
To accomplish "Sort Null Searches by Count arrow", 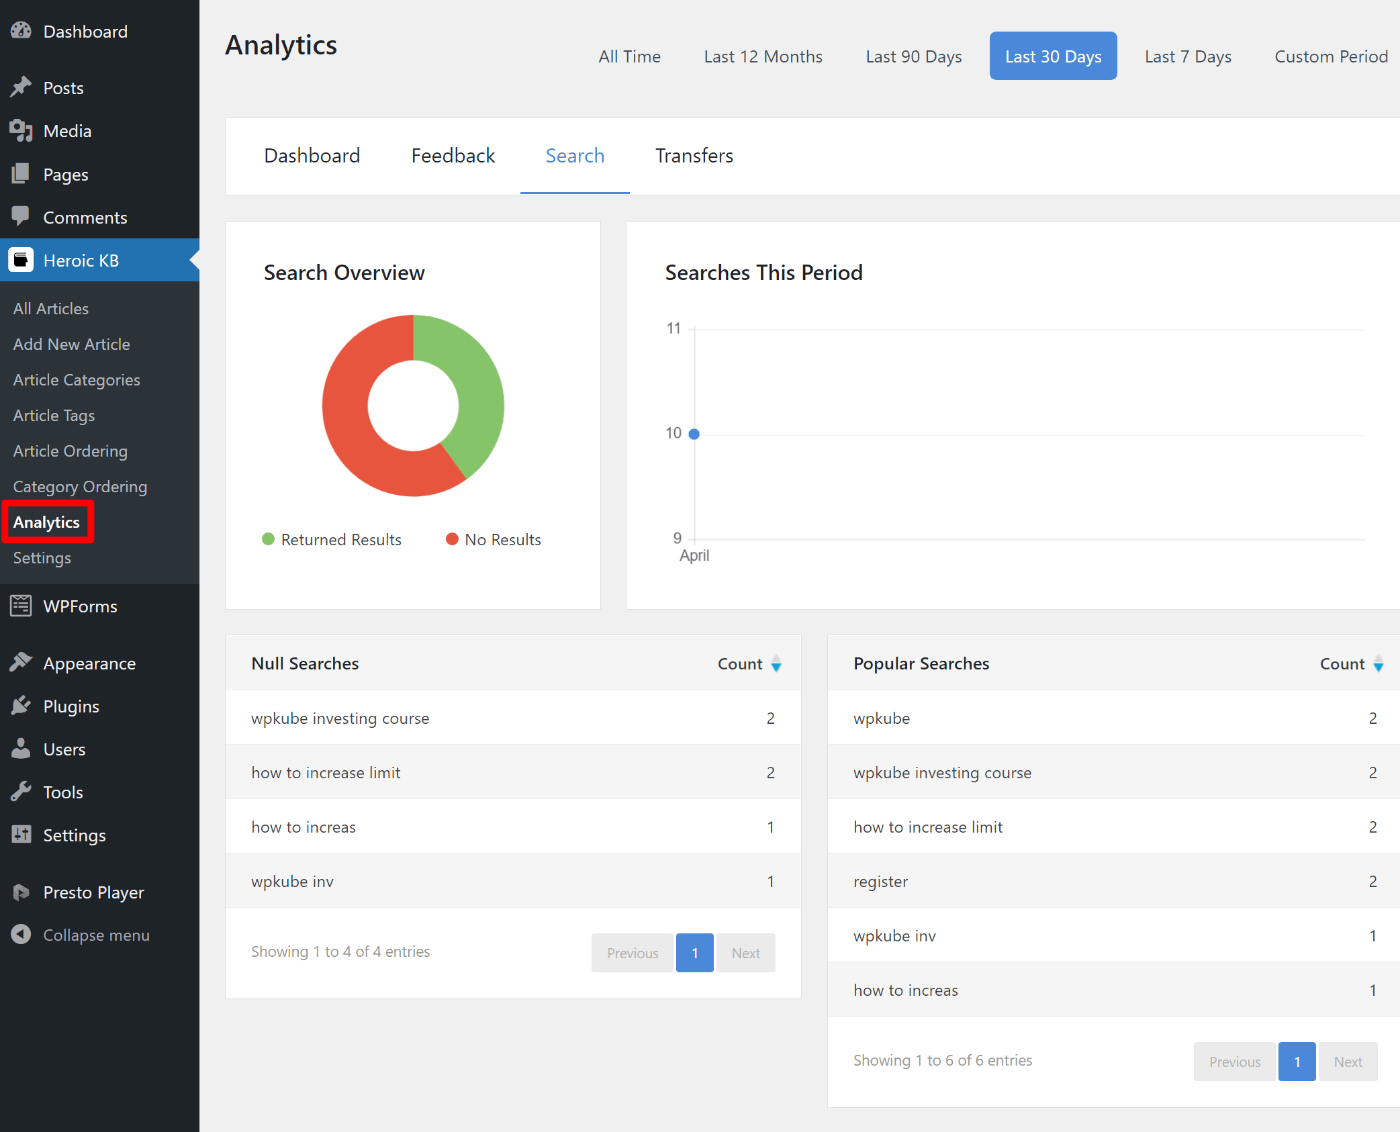I will pyautogui.click(x=776, y=664).
